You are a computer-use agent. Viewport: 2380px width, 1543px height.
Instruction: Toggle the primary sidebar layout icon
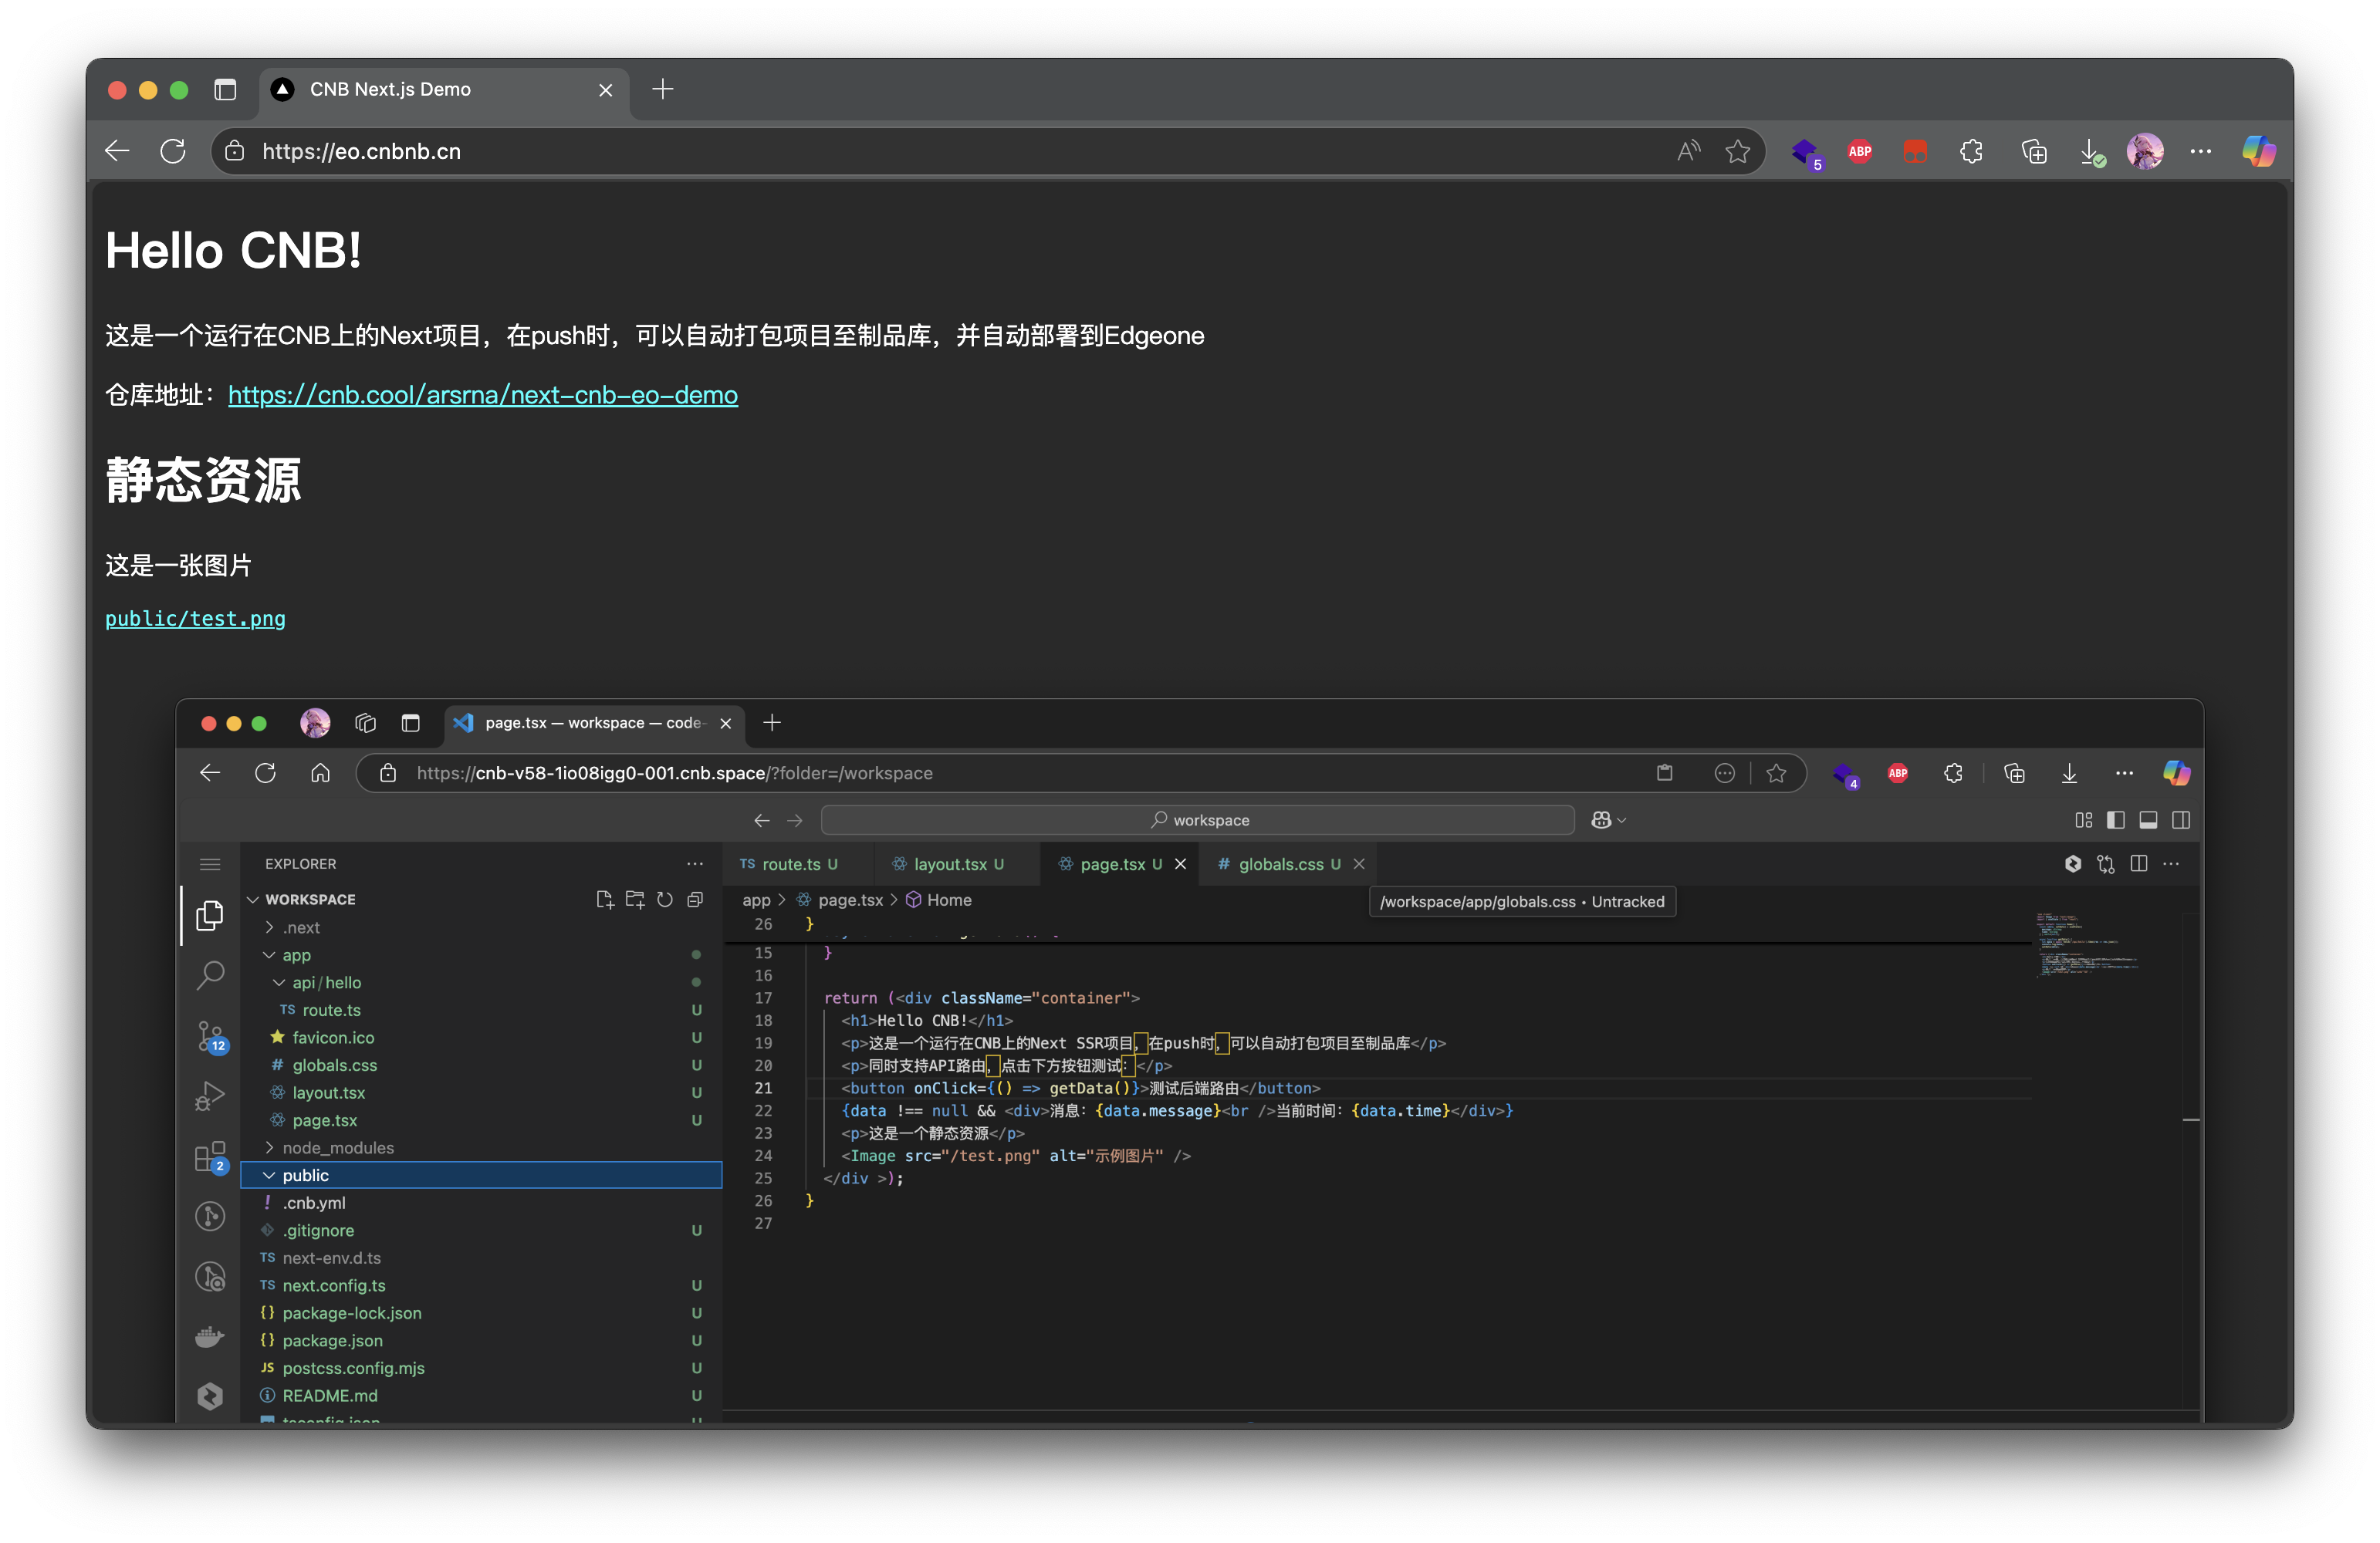(2115, 820)
